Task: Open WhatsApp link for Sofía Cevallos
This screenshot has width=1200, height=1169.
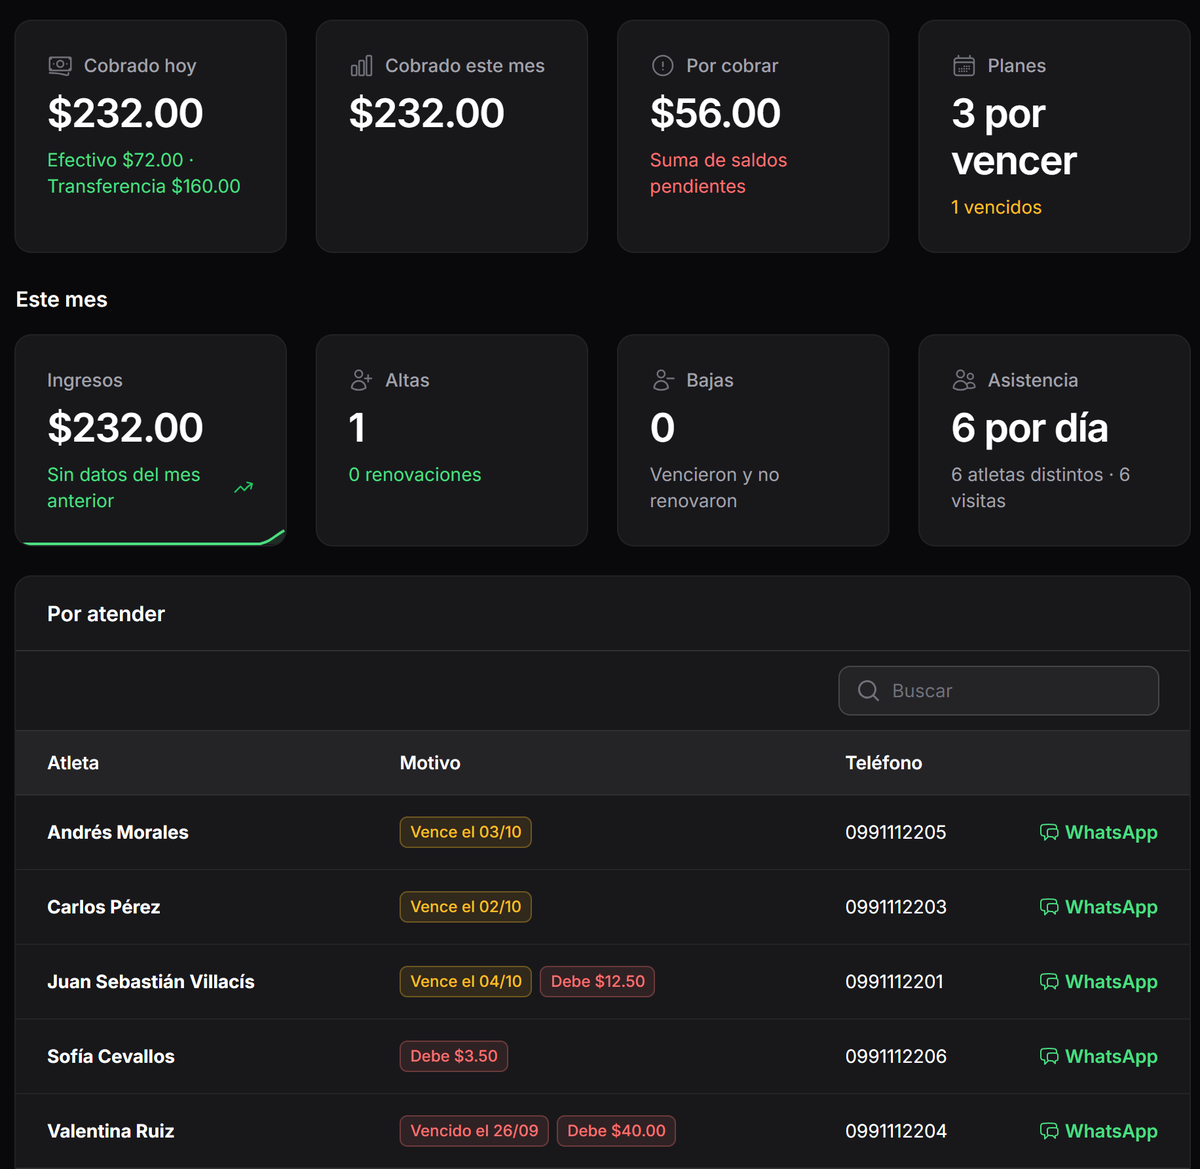Action: (1099, 1056)
